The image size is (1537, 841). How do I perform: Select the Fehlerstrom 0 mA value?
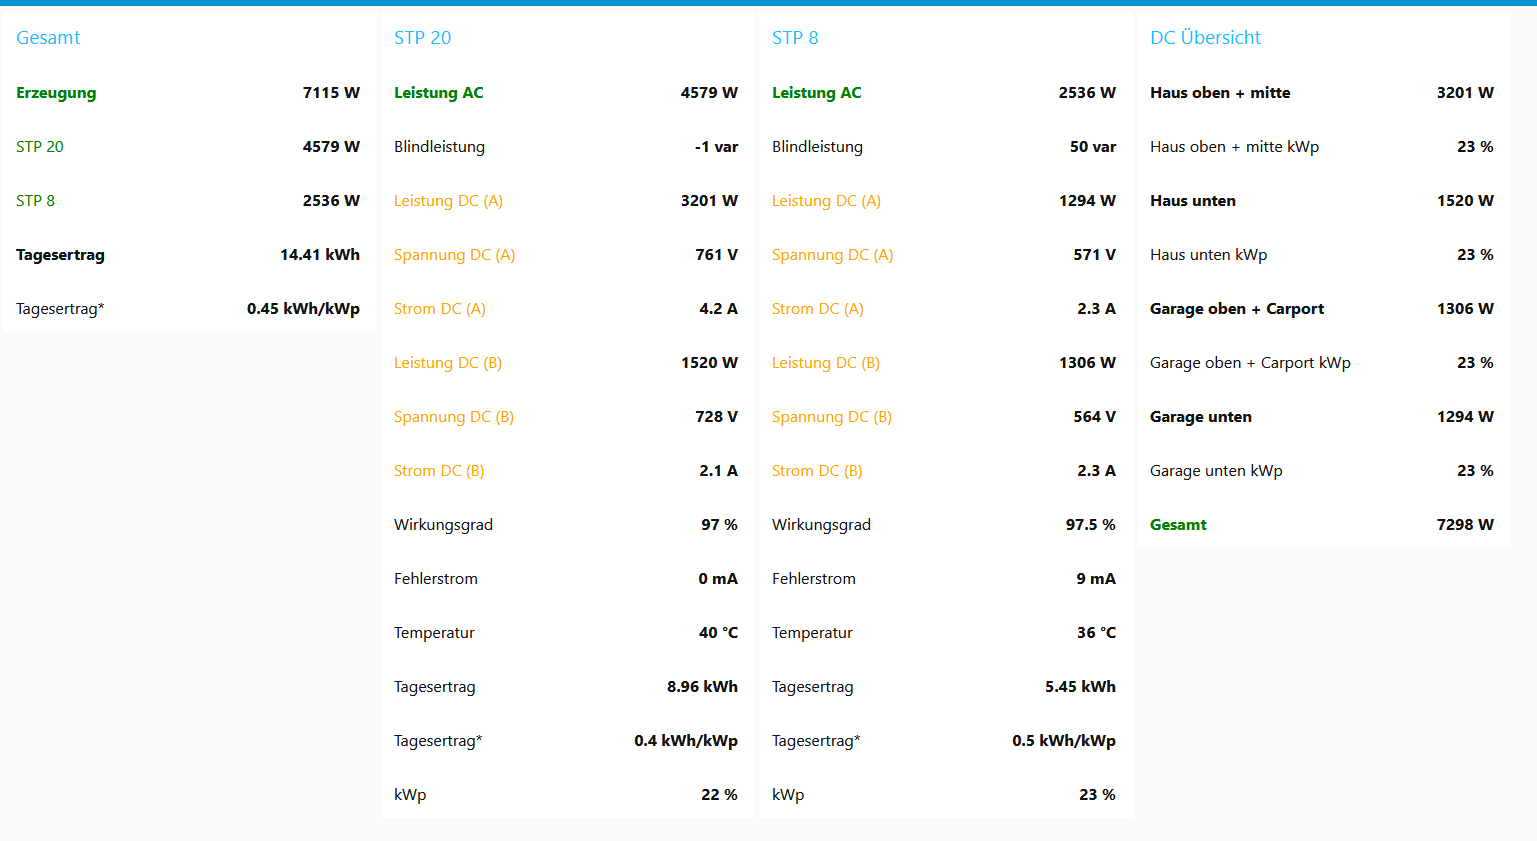[x=718, y=579]
